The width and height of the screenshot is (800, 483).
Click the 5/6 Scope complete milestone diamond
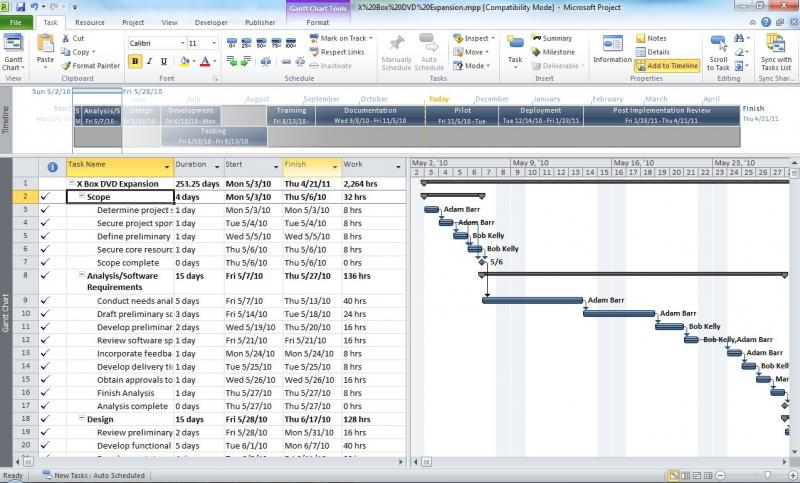coord(482,262)
